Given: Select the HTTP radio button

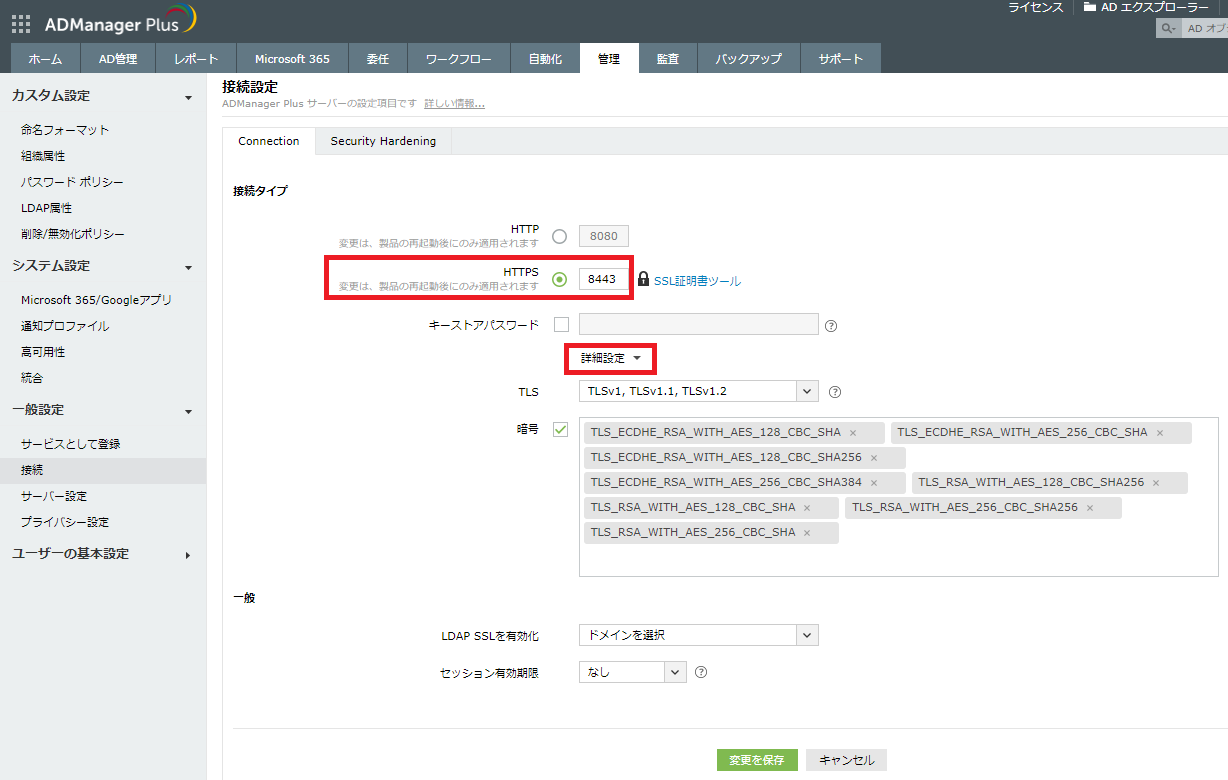Looking at the screenshot, I should coord(559,237).
